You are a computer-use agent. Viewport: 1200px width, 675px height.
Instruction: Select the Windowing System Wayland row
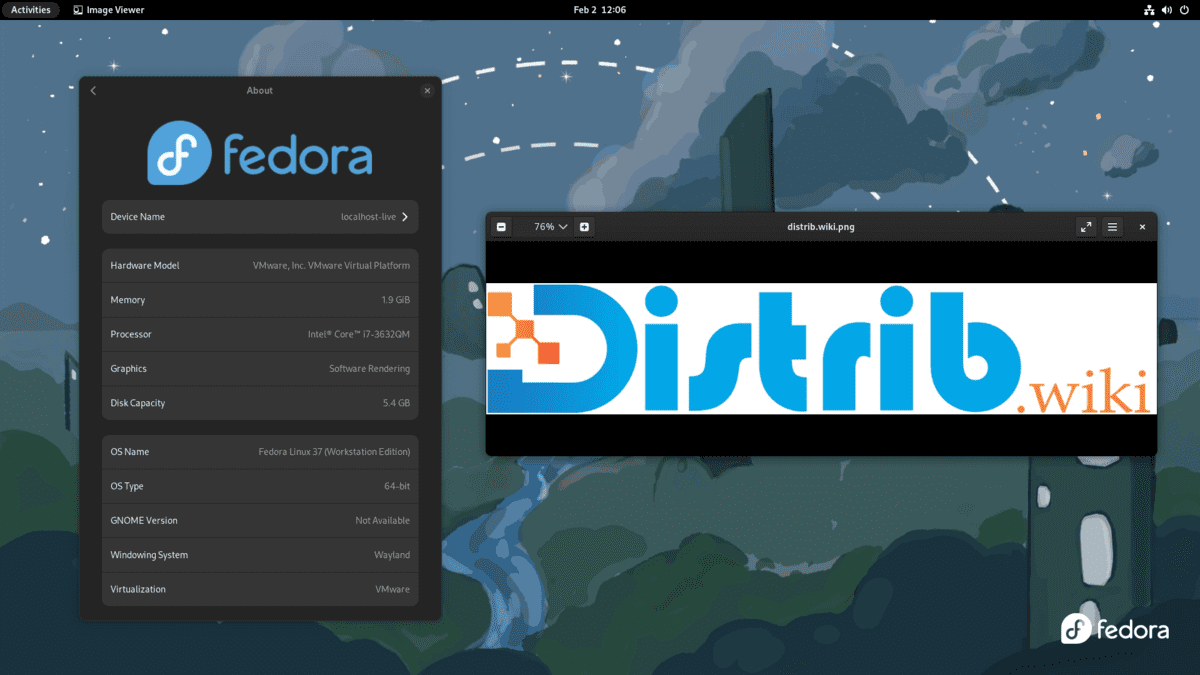[260, 555]
